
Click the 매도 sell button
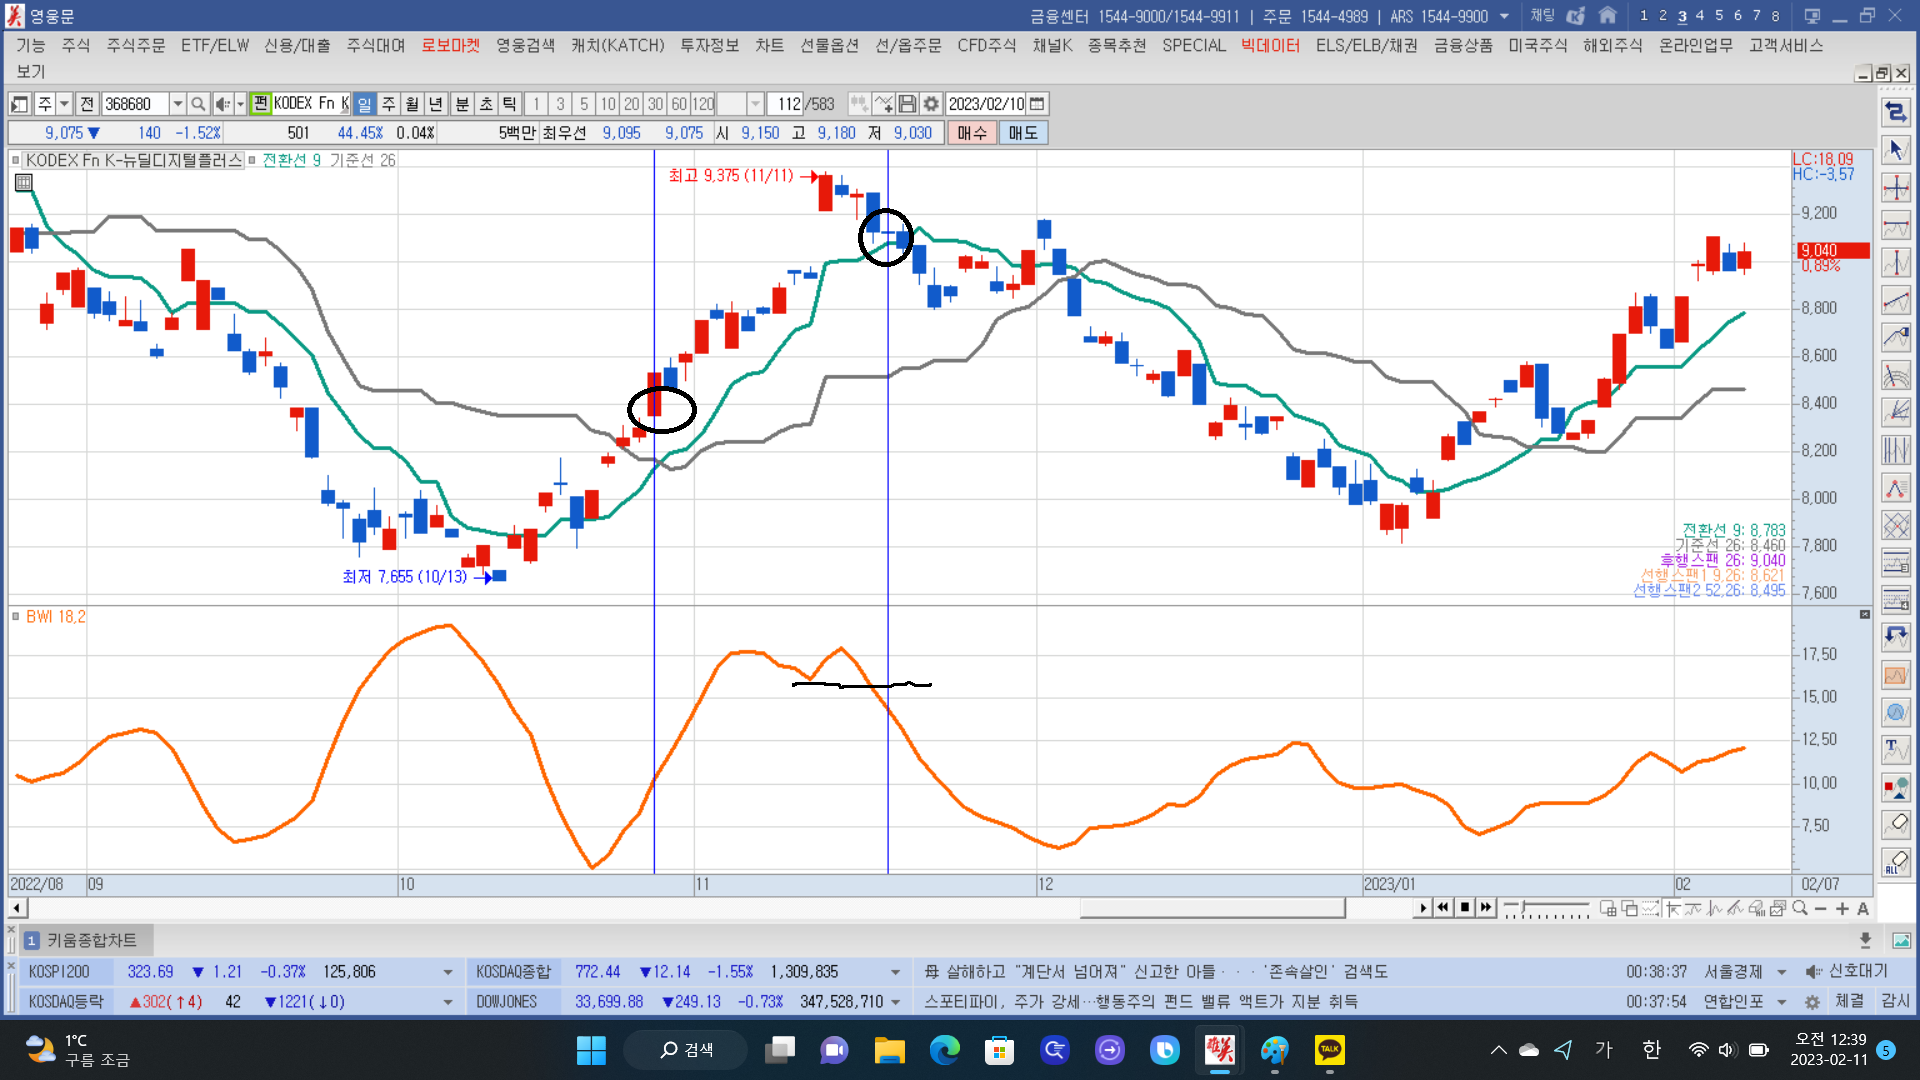tap(1022, 133)
